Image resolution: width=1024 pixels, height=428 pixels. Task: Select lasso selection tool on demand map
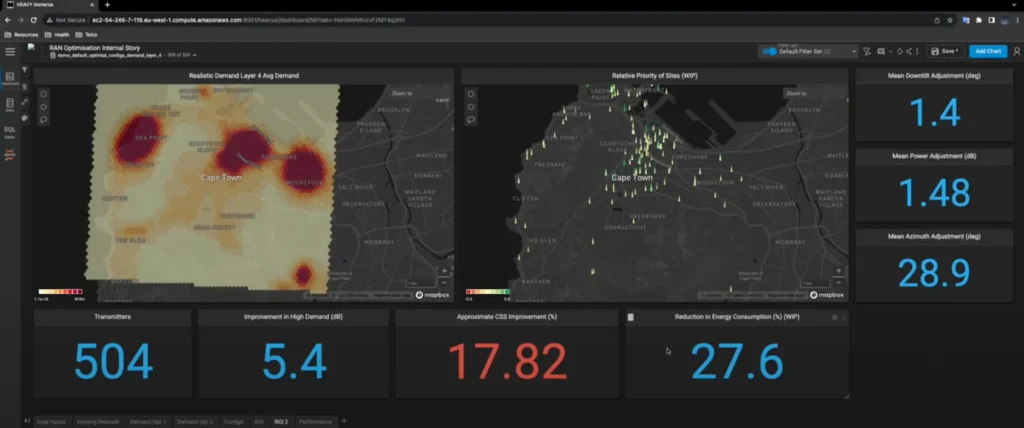pyautogui.click(x=43, y=120)
